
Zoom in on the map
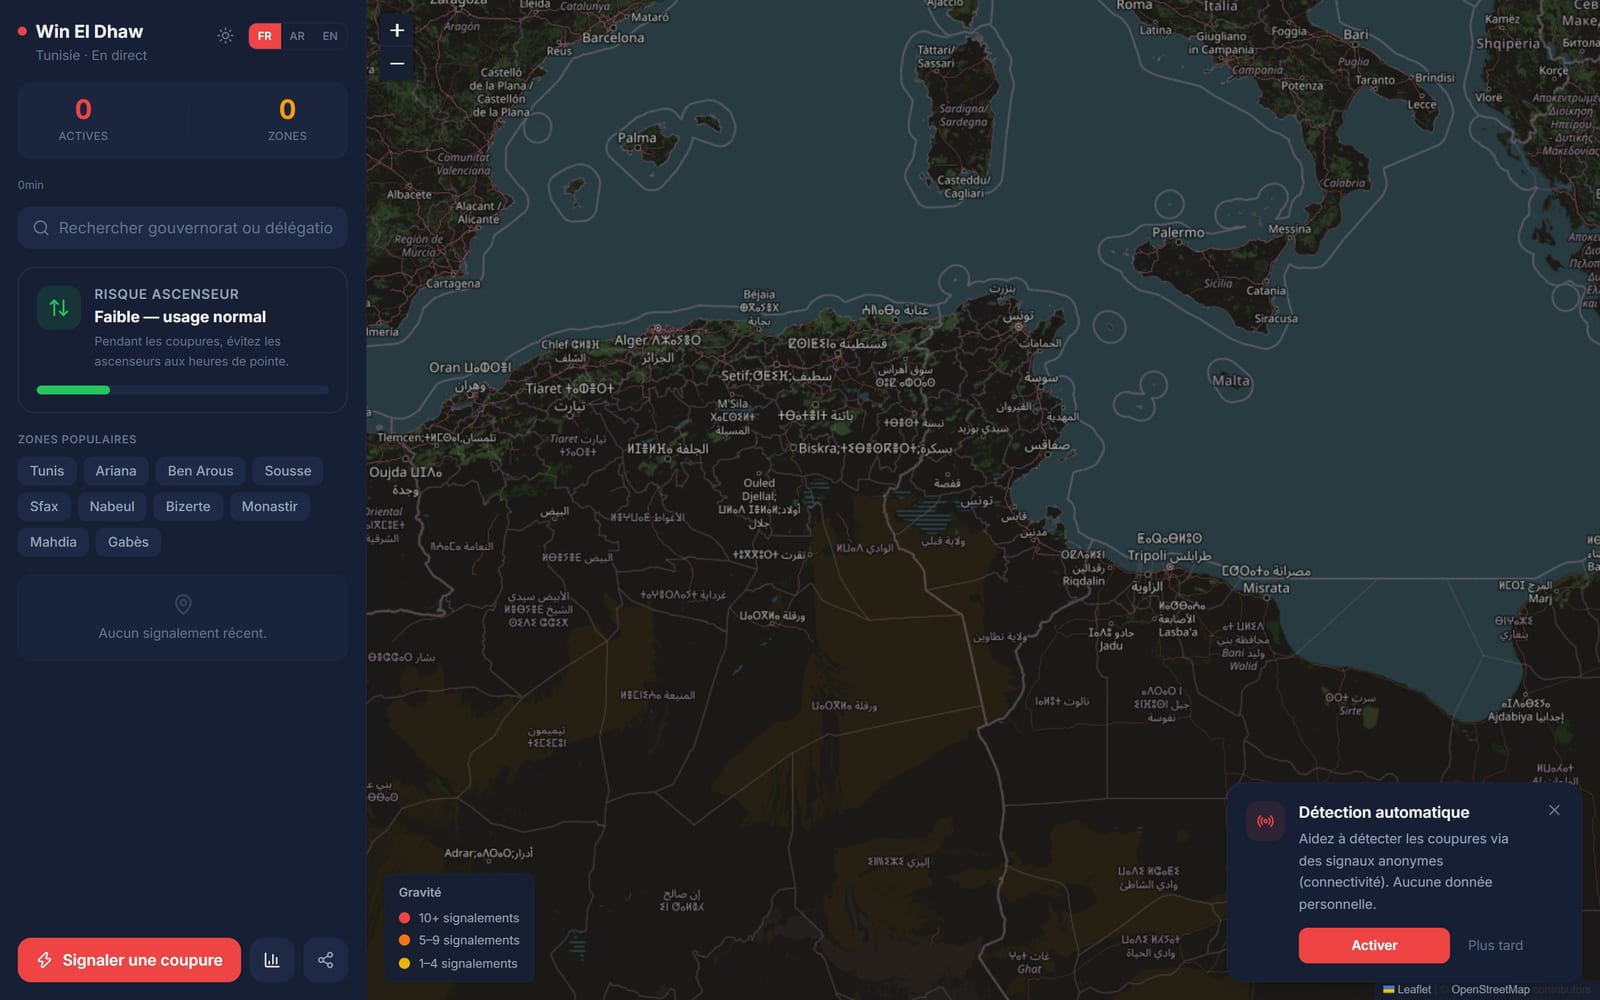pos(397,30)
